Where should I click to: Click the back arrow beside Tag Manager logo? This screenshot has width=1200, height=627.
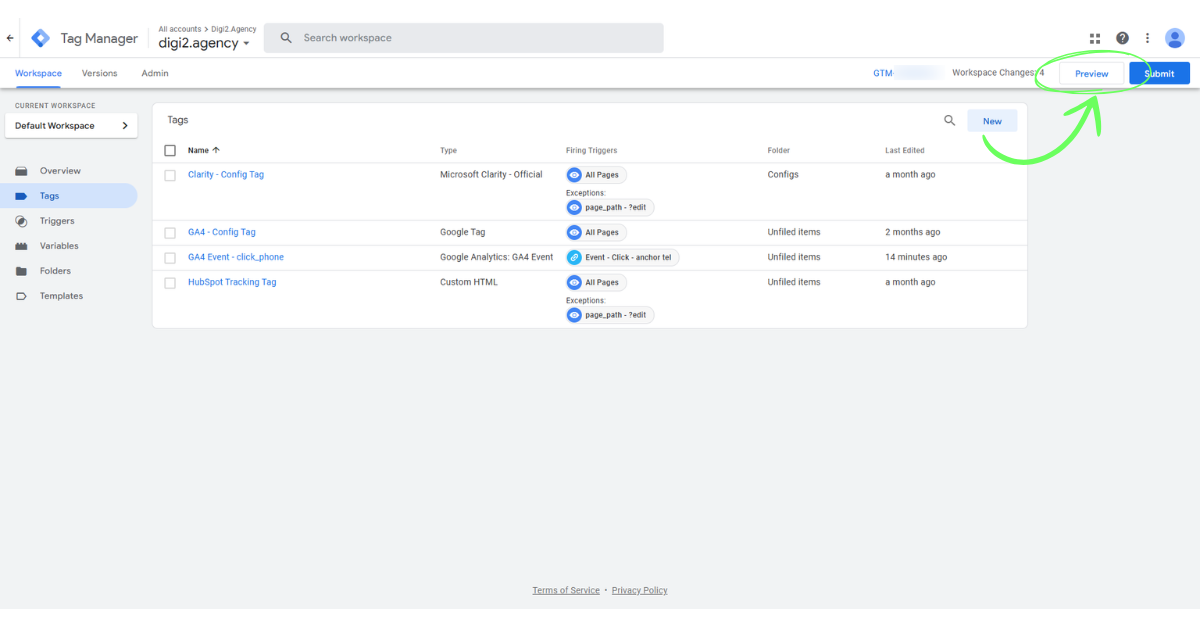click(x=10, y=38)
